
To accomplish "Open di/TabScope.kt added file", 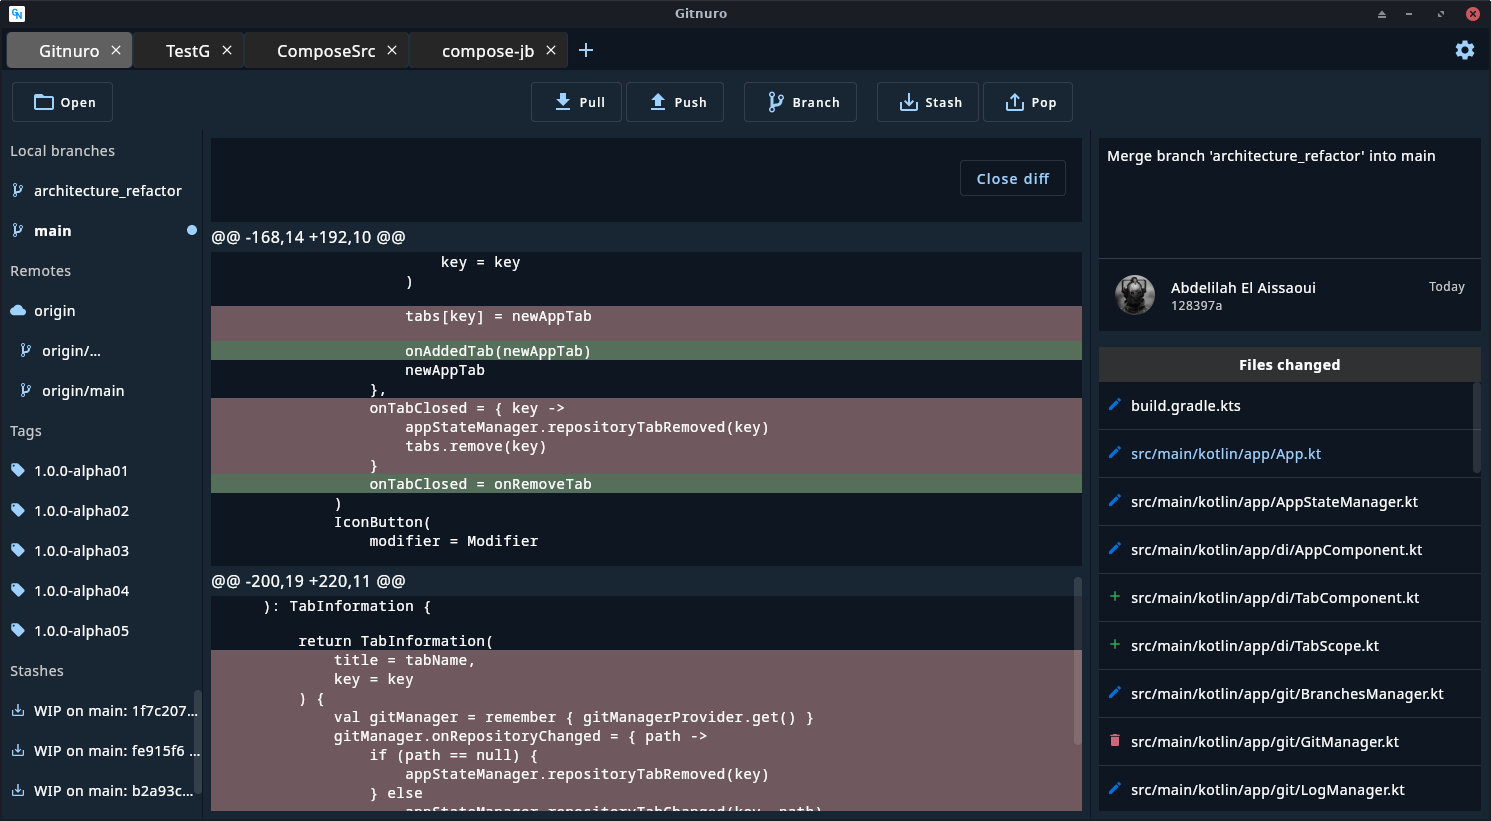I will coord(1289,646).
